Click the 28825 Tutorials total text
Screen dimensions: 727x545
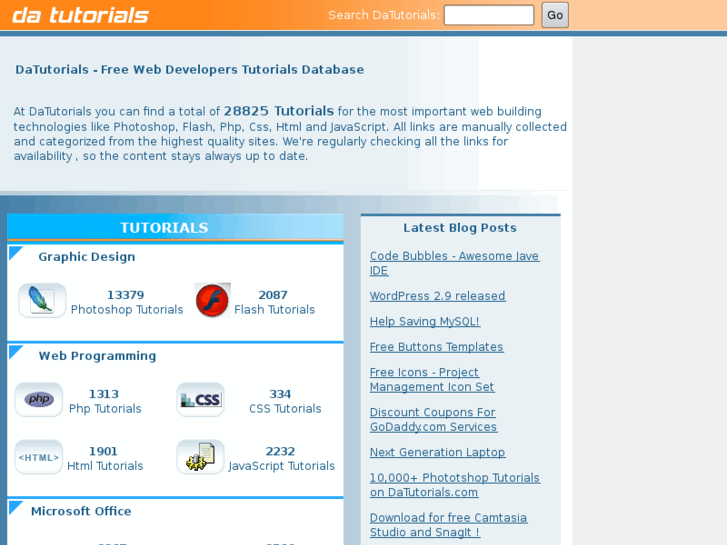tap(279, 111)
